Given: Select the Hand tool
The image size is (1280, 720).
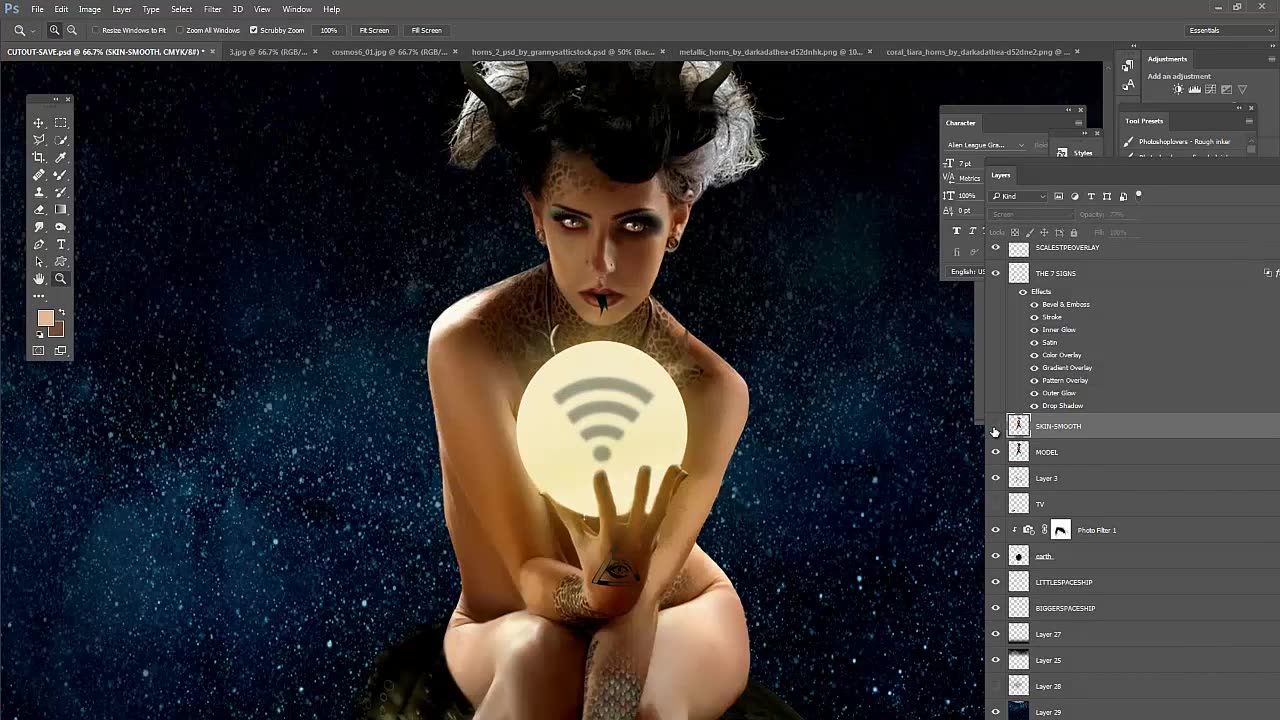Looking at the screenshot, I should 39,279.
